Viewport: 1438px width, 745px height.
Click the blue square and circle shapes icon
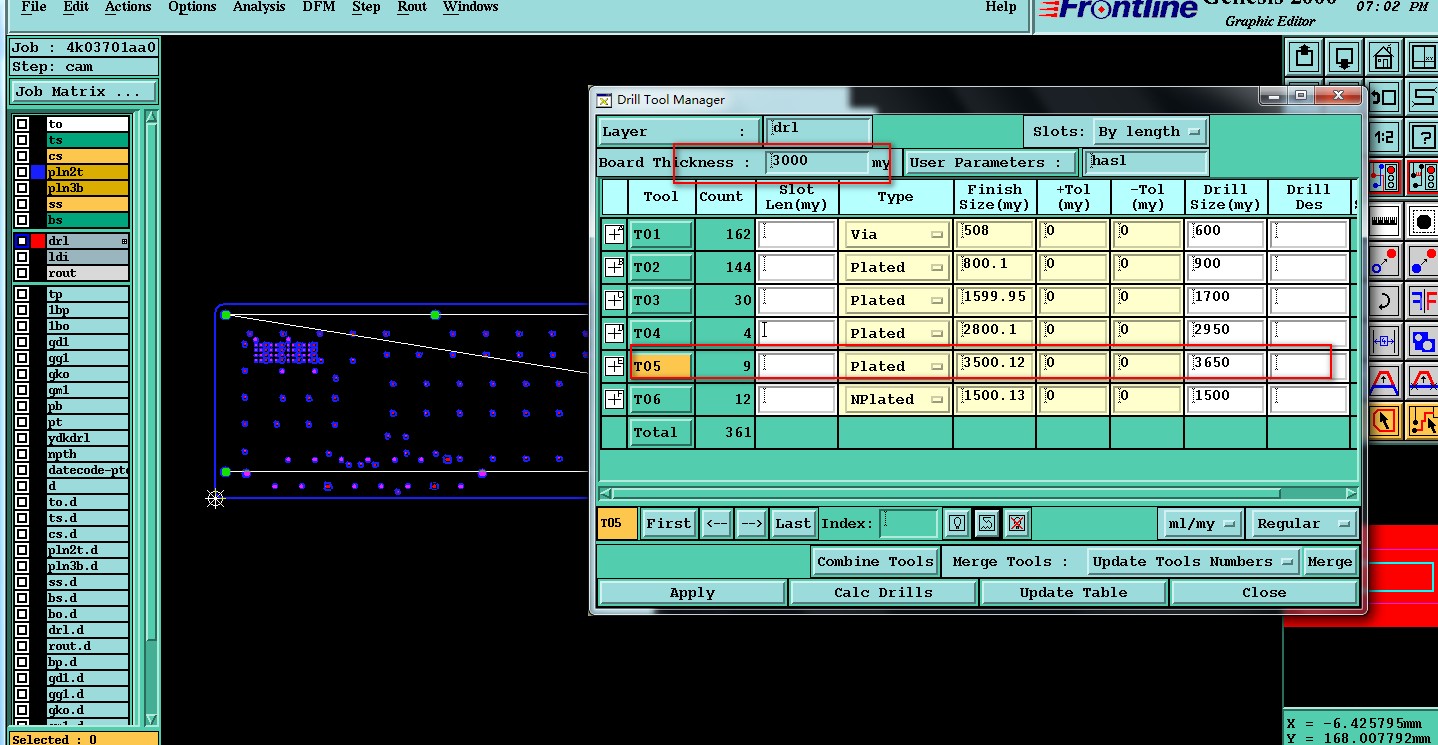tap(1422, 341)
